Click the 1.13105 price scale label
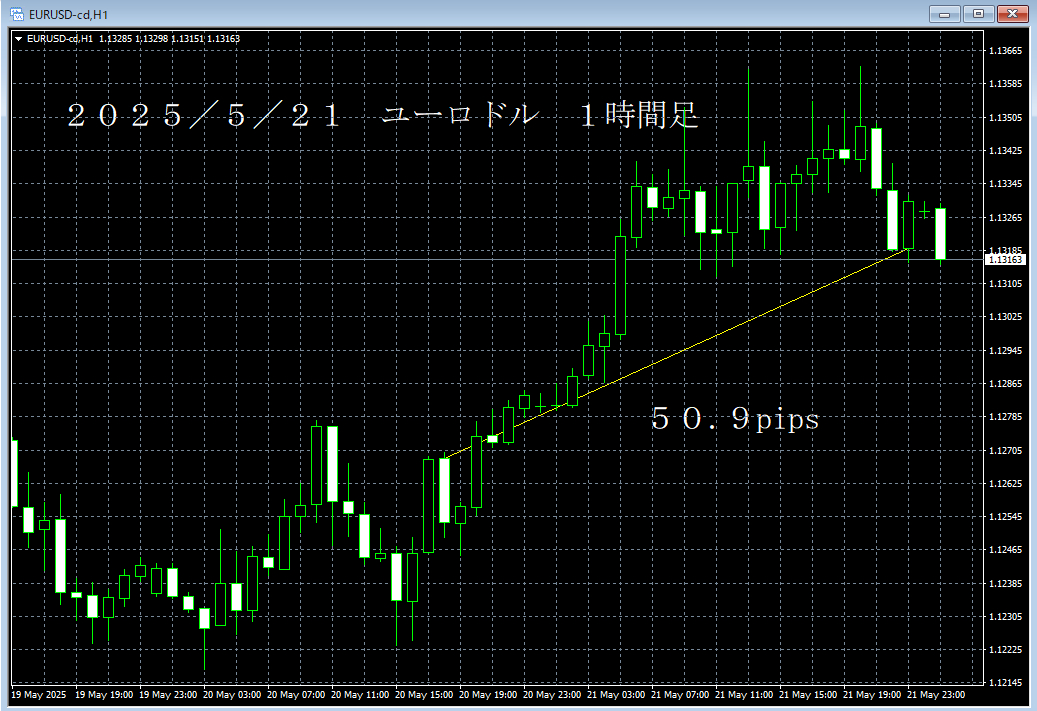Image resolution: width=1037 pixels, height=711 pixels. click(x=1005, y=284)
